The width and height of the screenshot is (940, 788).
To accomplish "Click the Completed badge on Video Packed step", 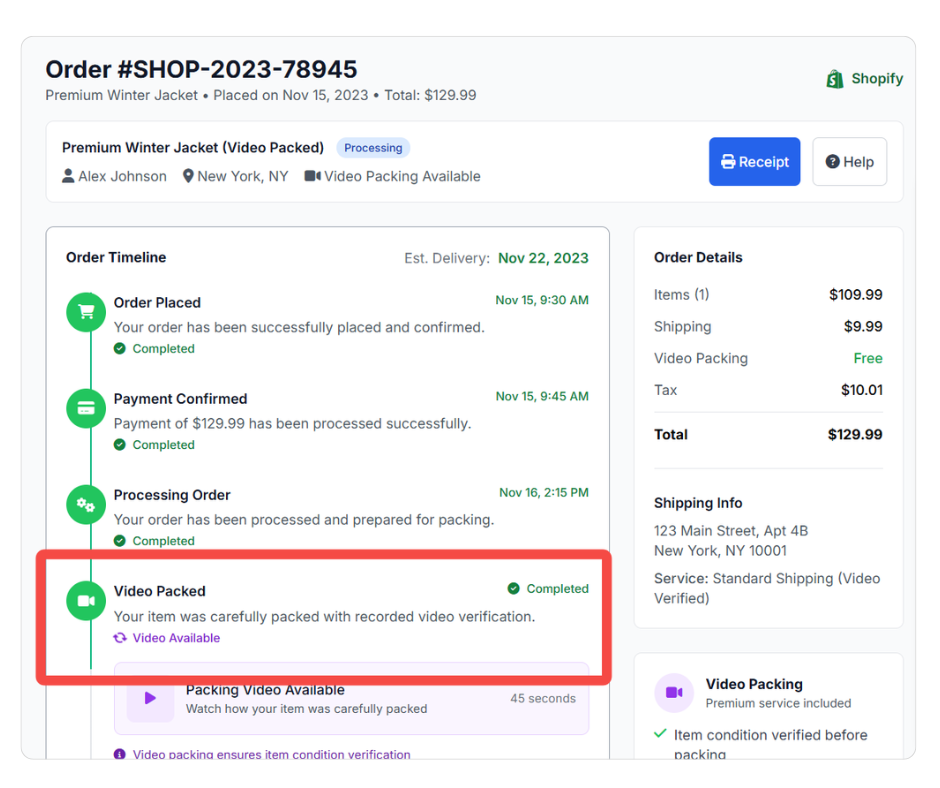I will 548,589.
